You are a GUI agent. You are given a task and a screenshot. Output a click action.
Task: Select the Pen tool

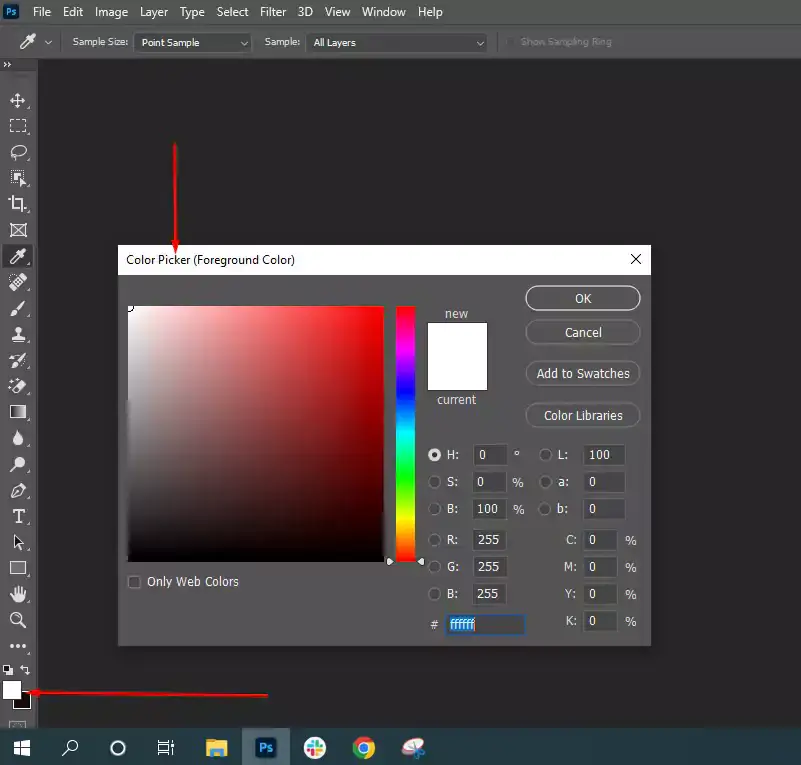(18, 490)
